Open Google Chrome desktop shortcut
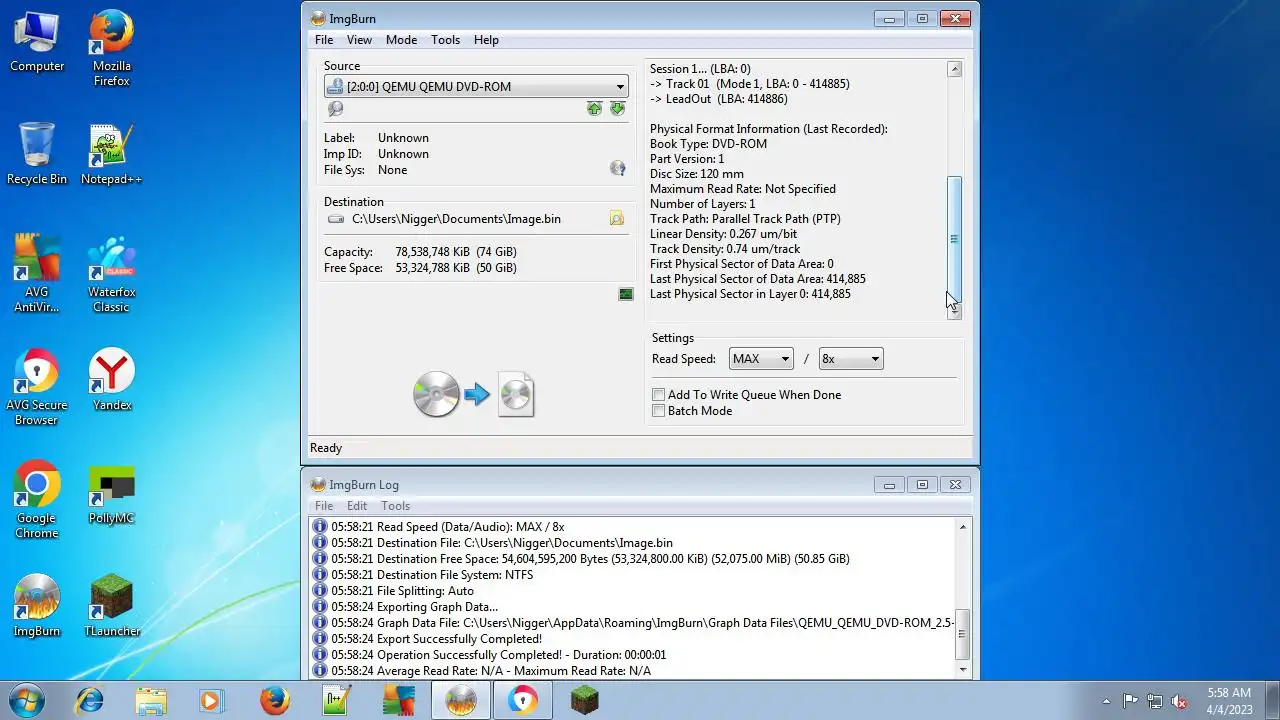1280x720 pixels. pos(37,500)
